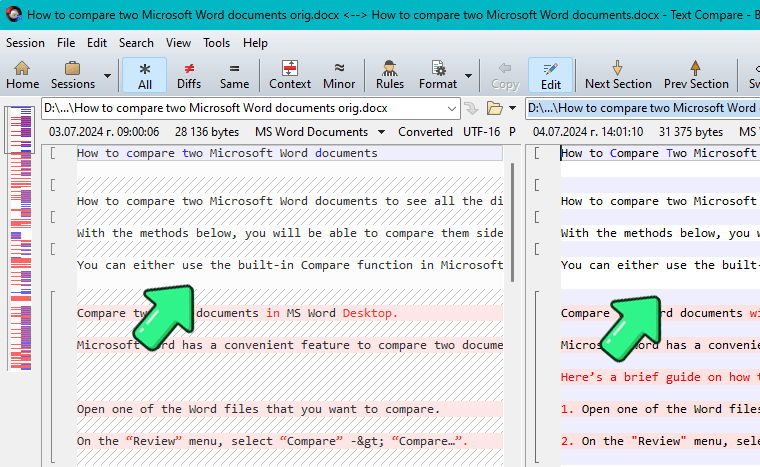Select right title 'How to Compare Two Microsoft'
The image size is (760, 467).
[x=660, y=153]
